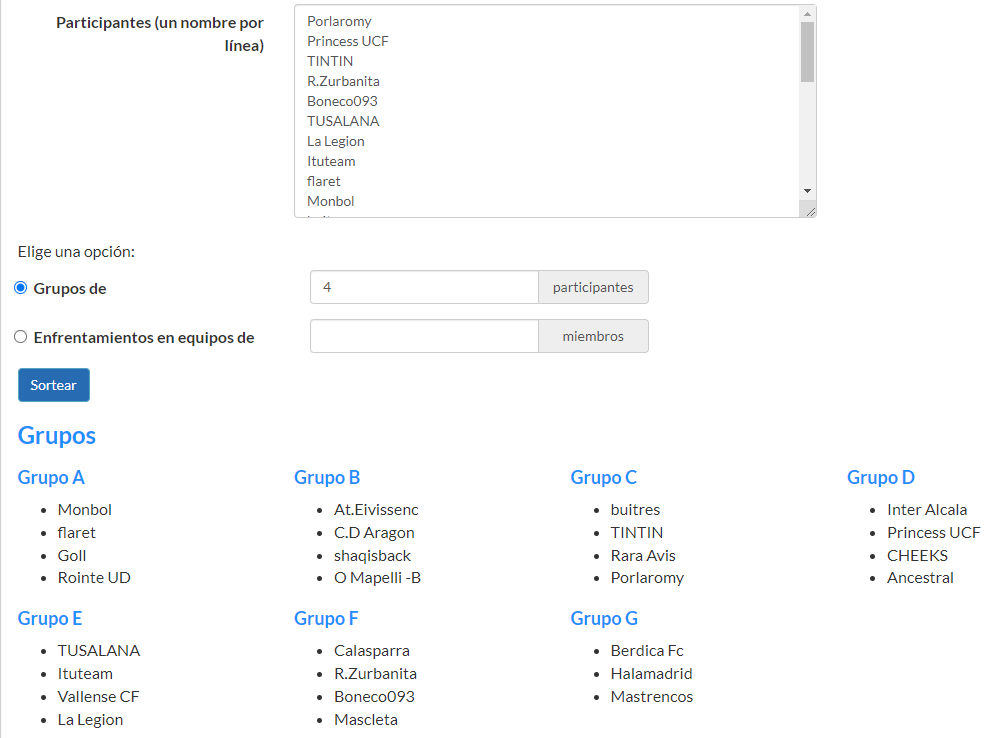
Task: Focus the empty team members input field
Action: click(x=424, y=336)
